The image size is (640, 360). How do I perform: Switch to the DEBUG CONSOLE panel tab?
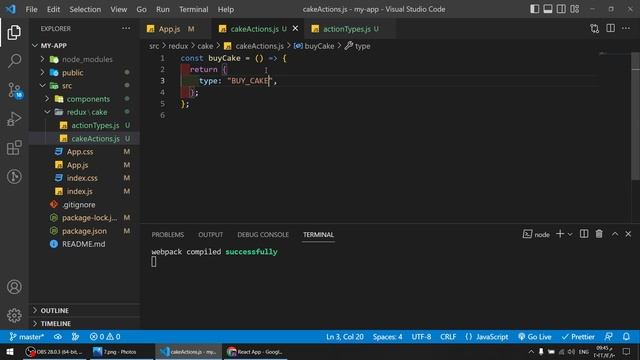[x=263, y=235]
